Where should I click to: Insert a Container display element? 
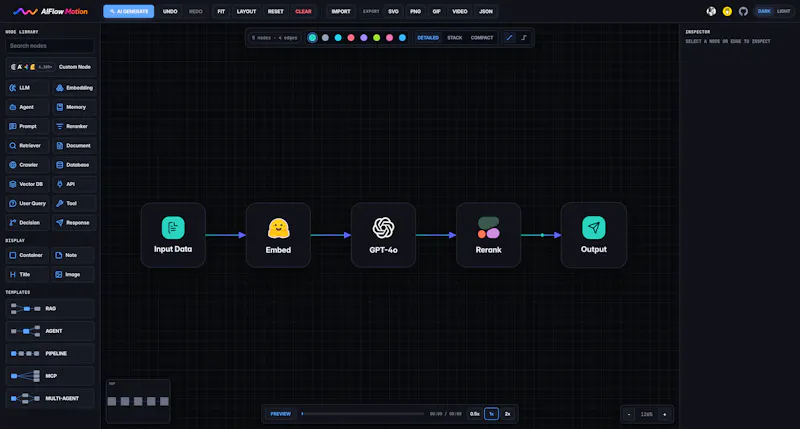(28, 255)
